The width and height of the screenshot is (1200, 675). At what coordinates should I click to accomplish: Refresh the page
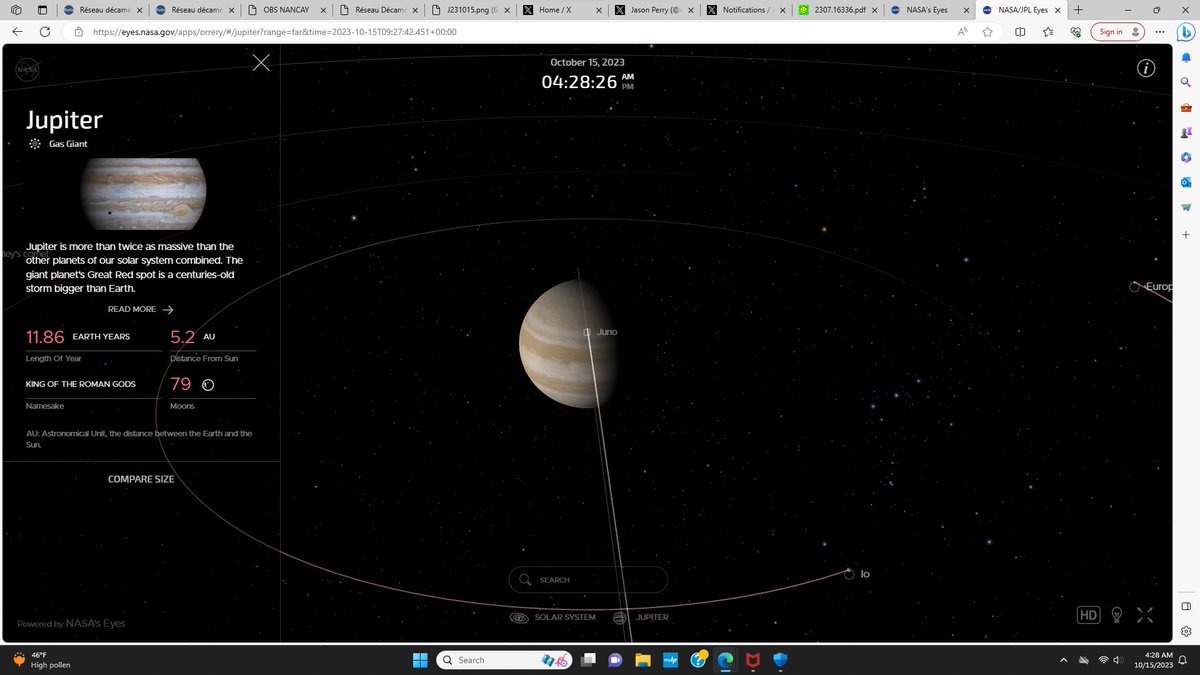(46, 32)
